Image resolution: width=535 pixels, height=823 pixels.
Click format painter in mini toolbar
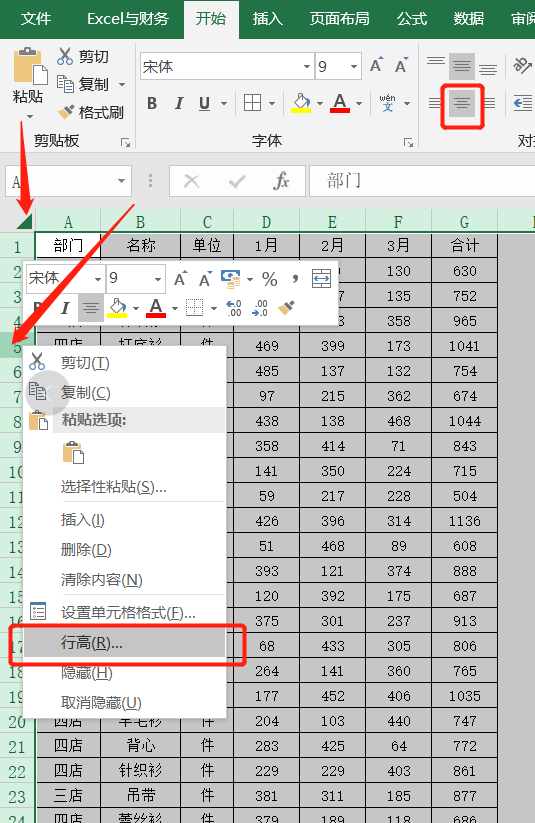pyautogui.click(x=286, y=308)
